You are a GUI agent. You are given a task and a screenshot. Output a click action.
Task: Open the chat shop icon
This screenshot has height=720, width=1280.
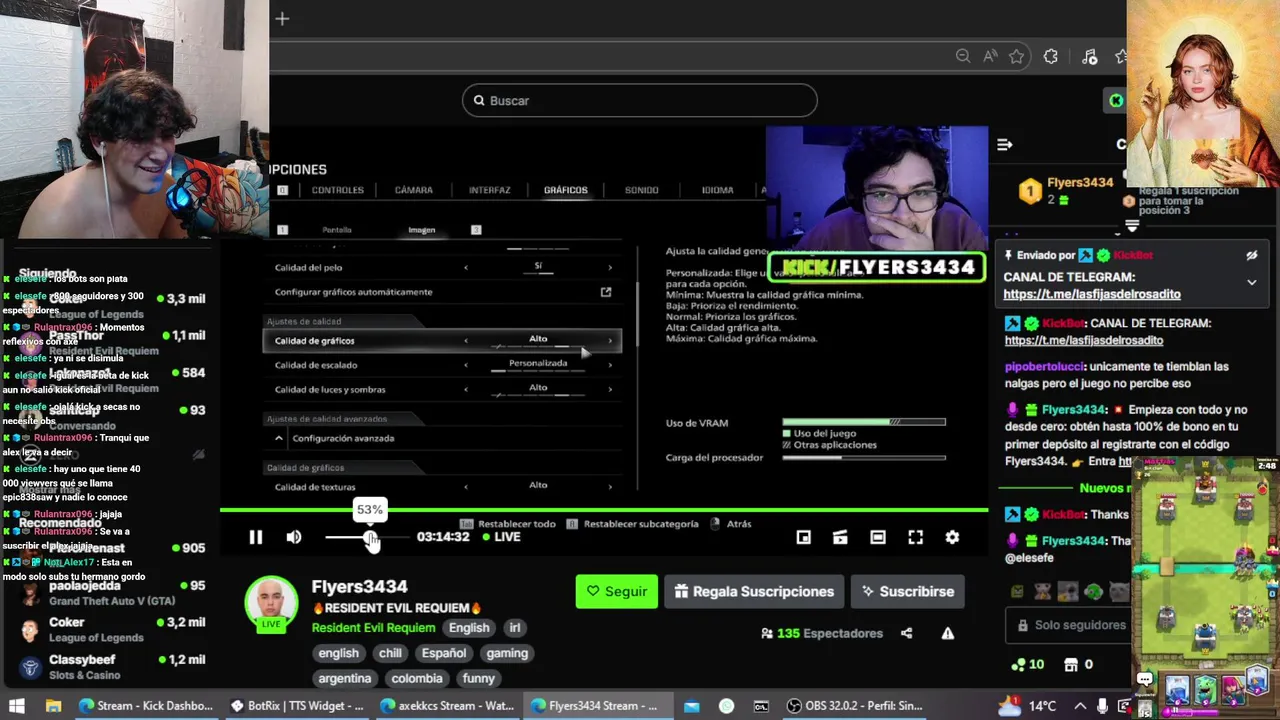click(x=1071, y=664)
